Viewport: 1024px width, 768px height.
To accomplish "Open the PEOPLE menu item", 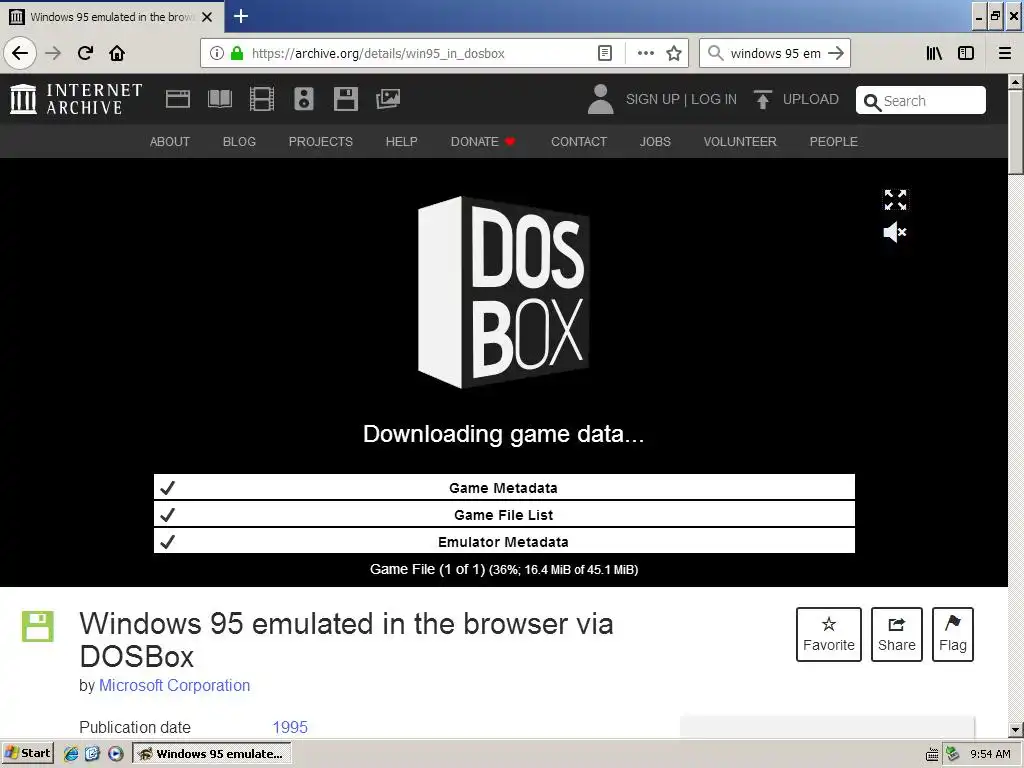I will click(833, 142).
